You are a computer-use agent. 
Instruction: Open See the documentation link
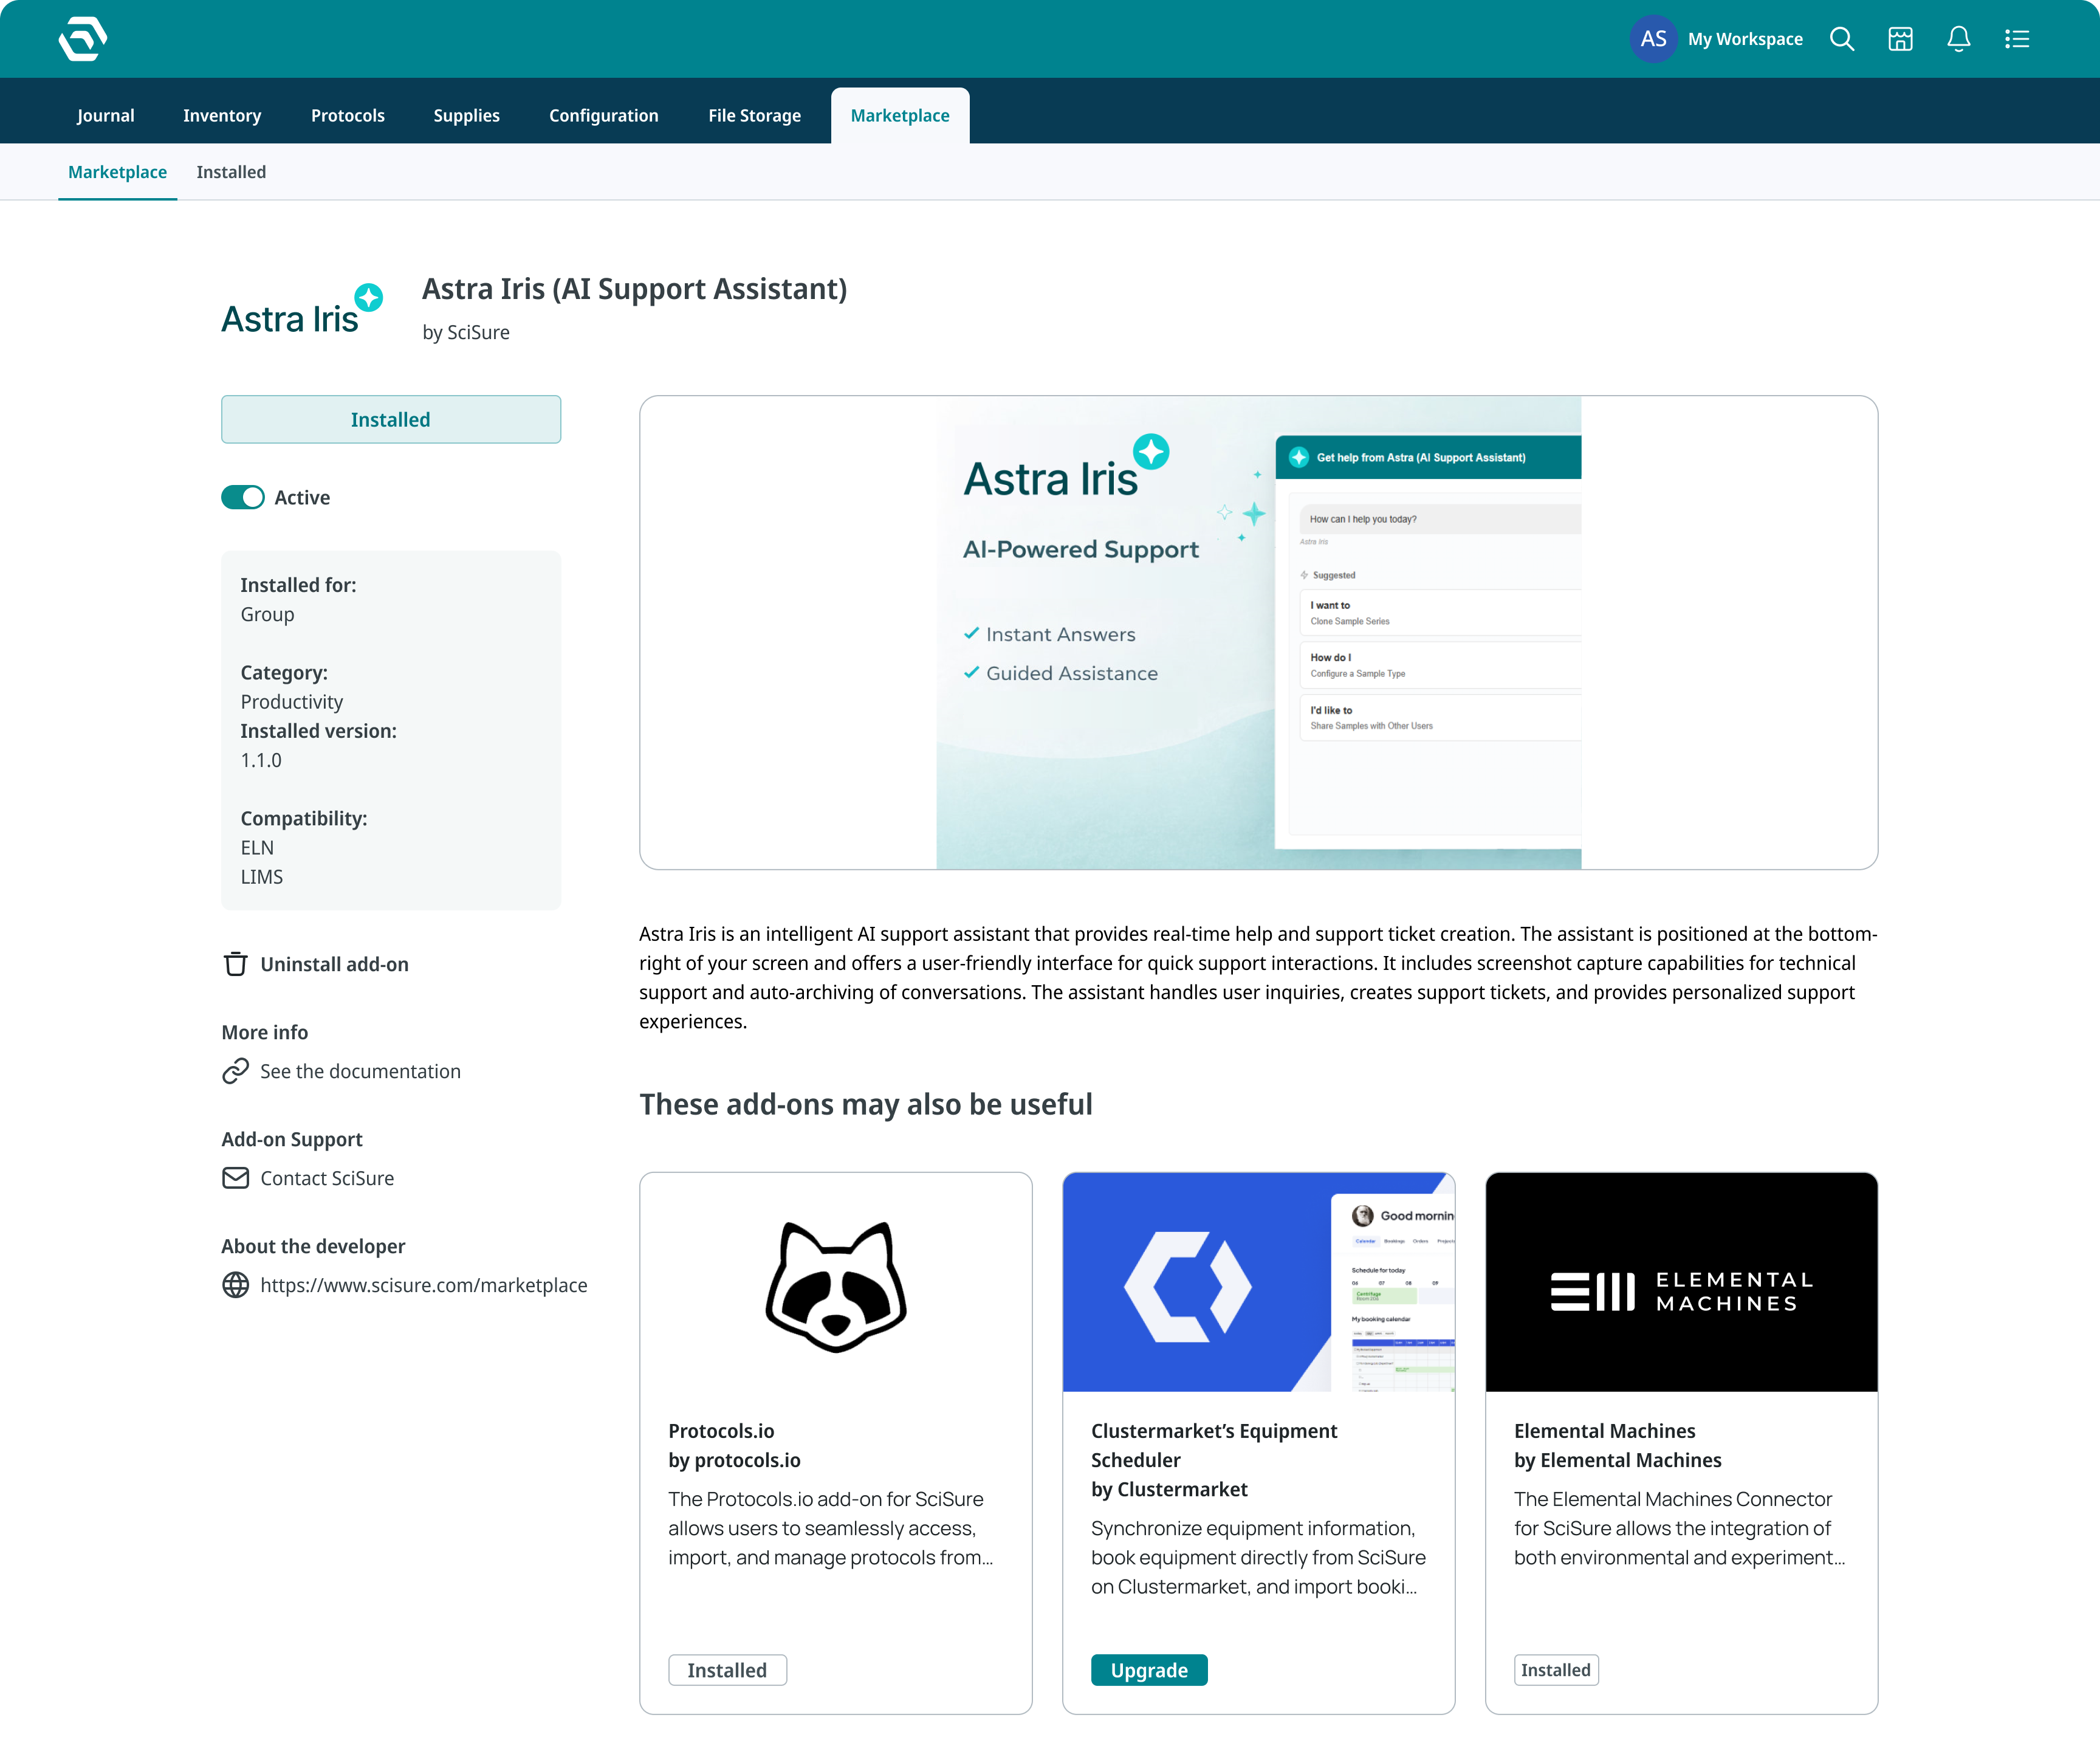(x=360, y=1071)
